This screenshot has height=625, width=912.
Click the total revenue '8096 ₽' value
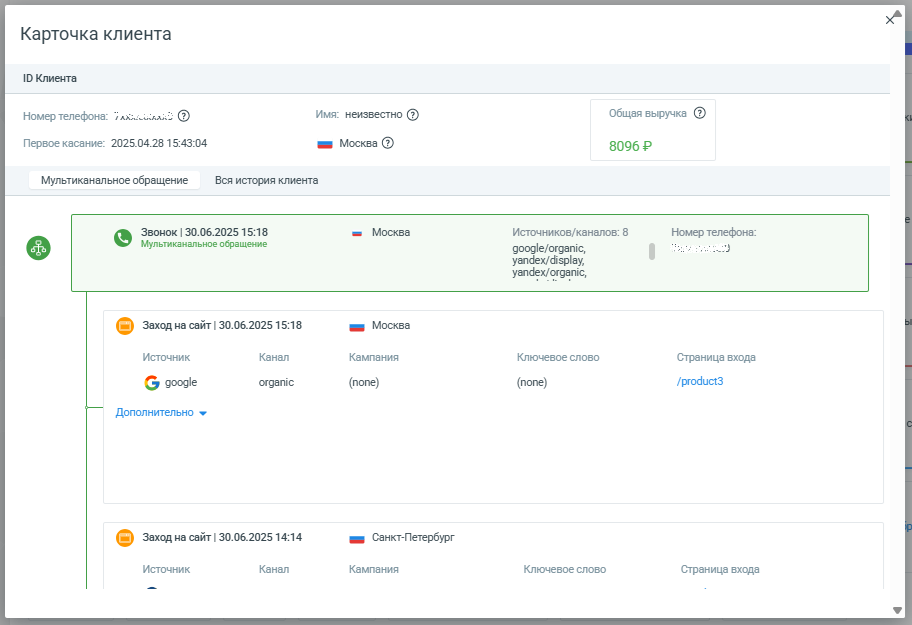pos(630,147)
